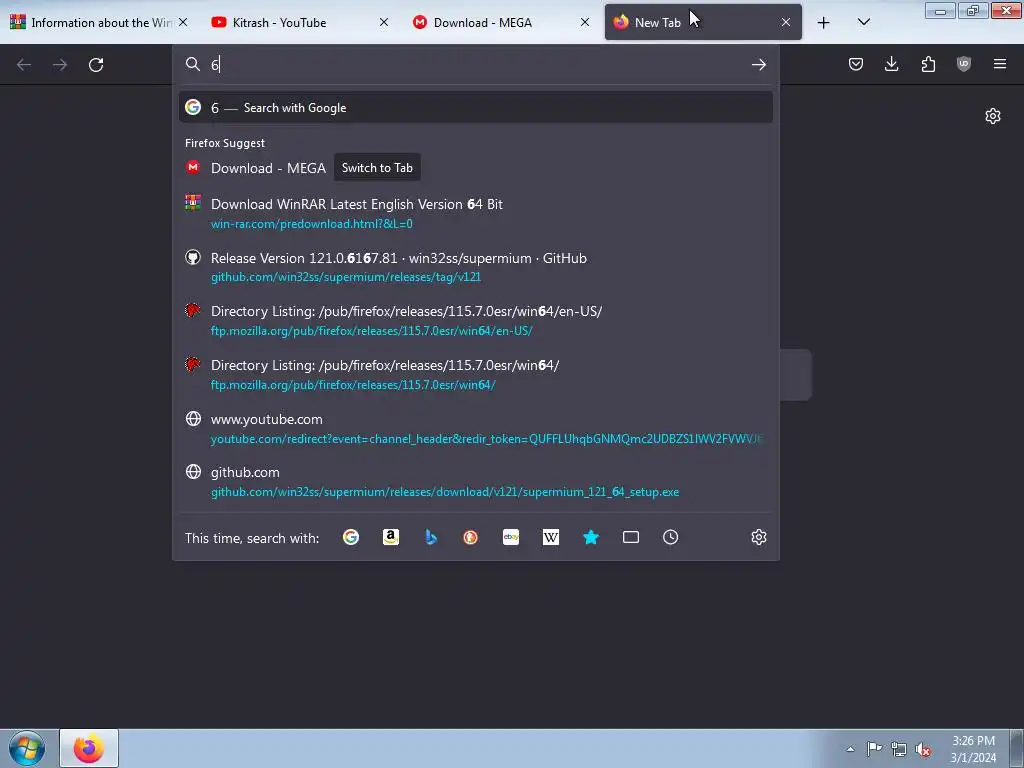
Task: Open Action Center flag tray icon
Action: coord(874,749)
